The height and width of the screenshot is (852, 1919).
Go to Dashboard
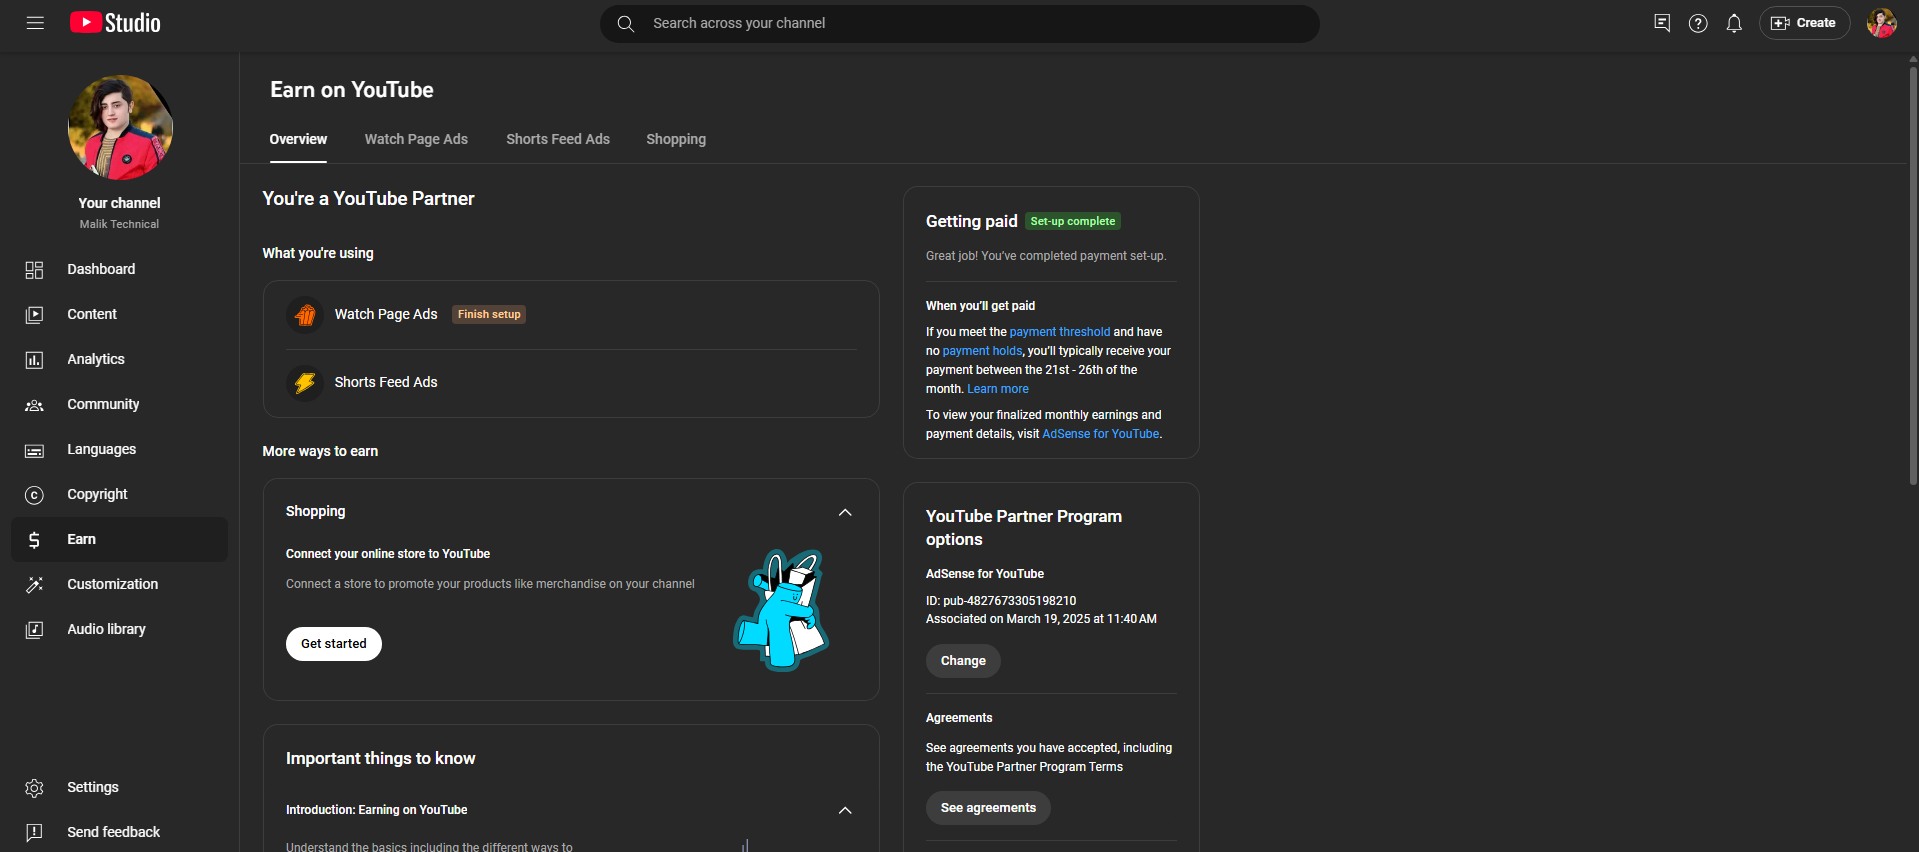[101, 269]
